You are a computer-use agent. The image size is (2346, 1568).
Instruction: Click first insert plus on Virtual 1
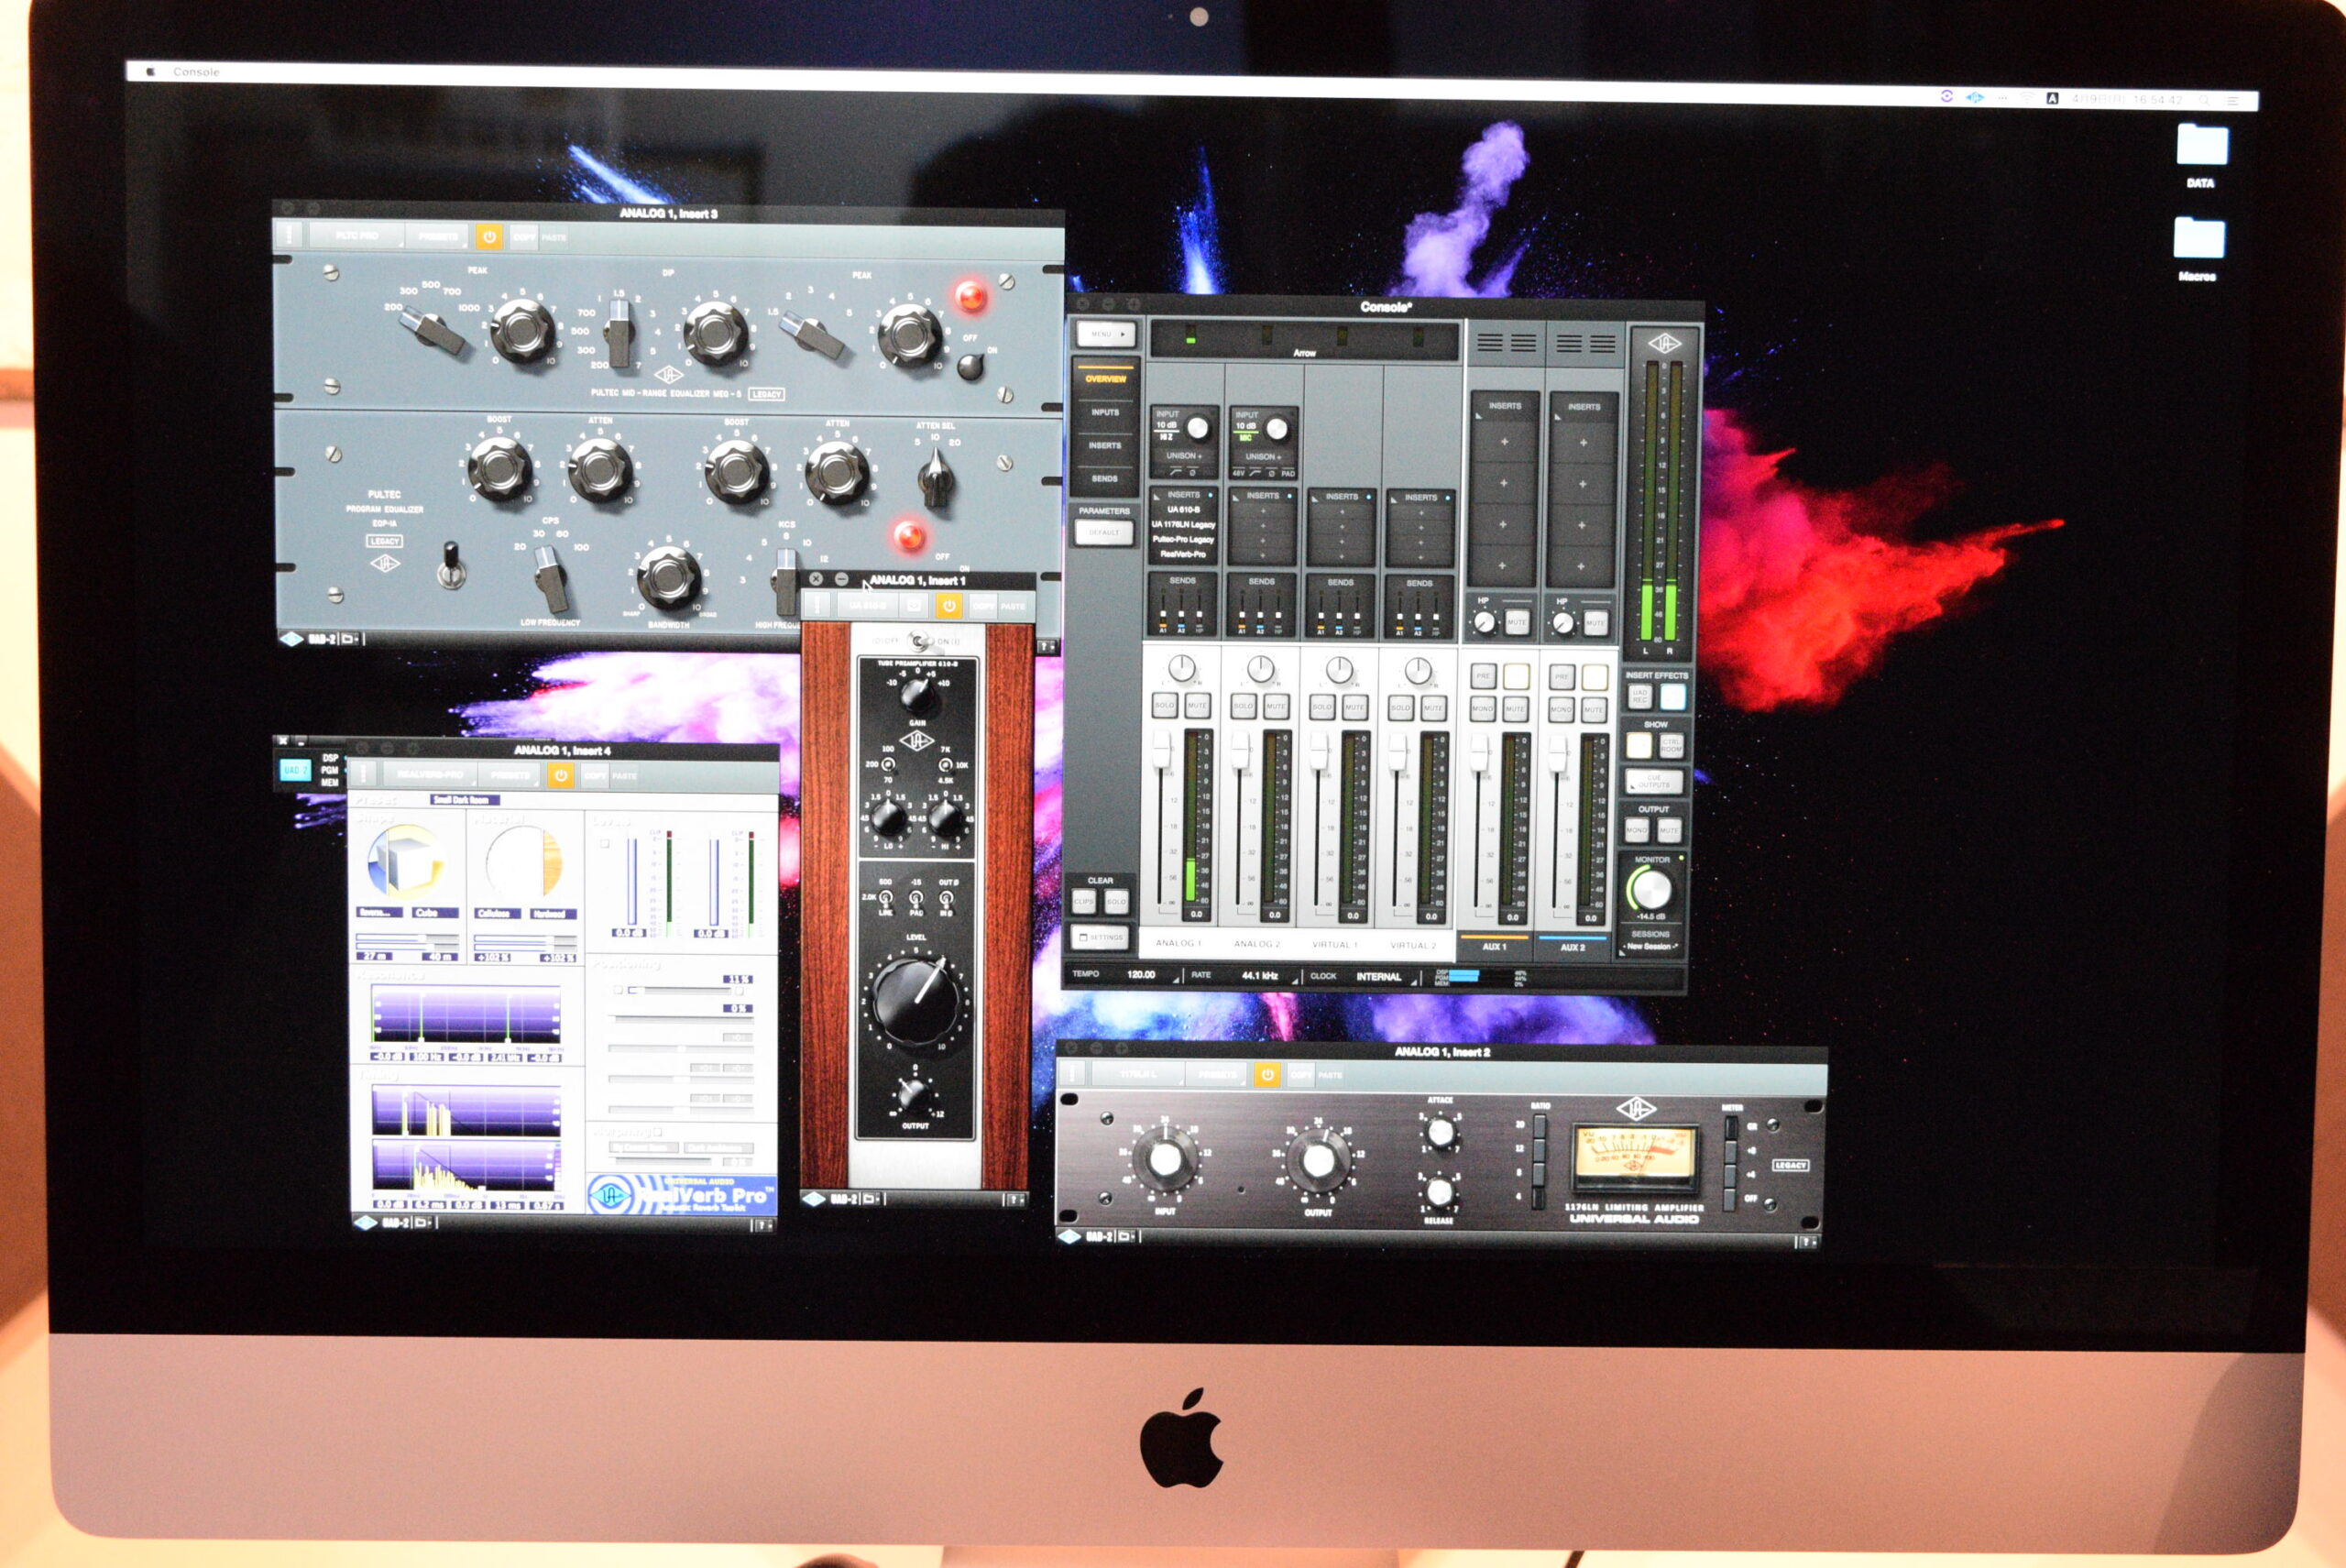(x=1342, y=512)
